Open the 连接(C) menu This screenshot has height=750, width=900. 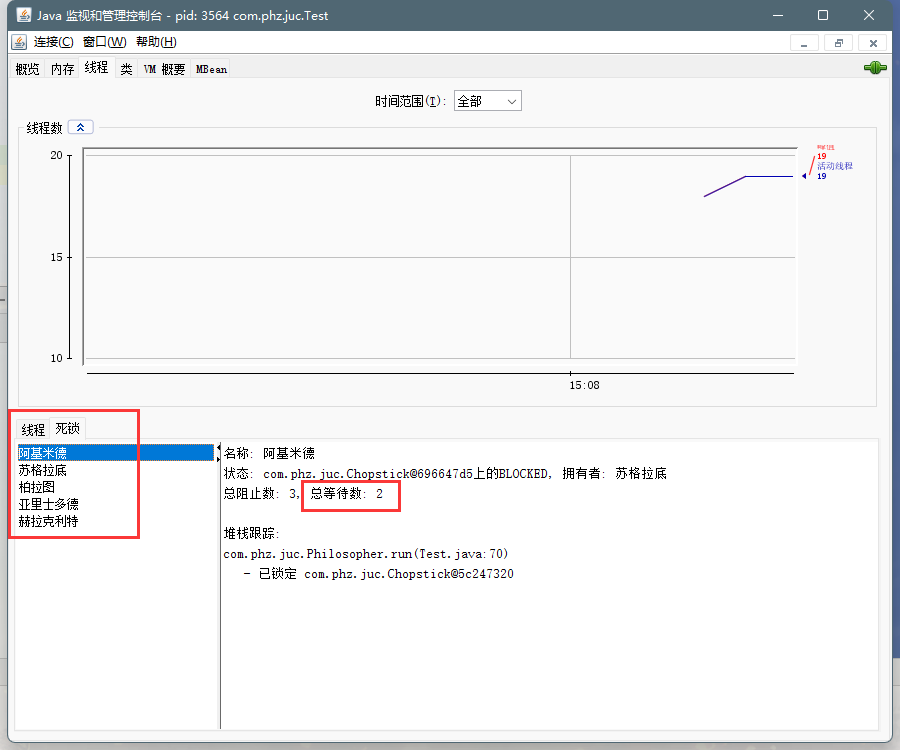pyautogui.click(x=53, y=42)
